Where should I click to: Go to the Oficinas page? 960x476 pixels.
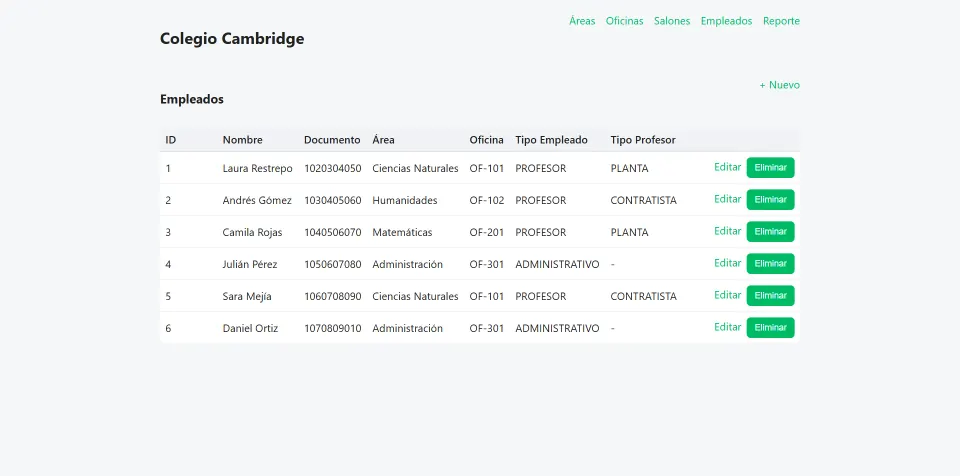624,21
